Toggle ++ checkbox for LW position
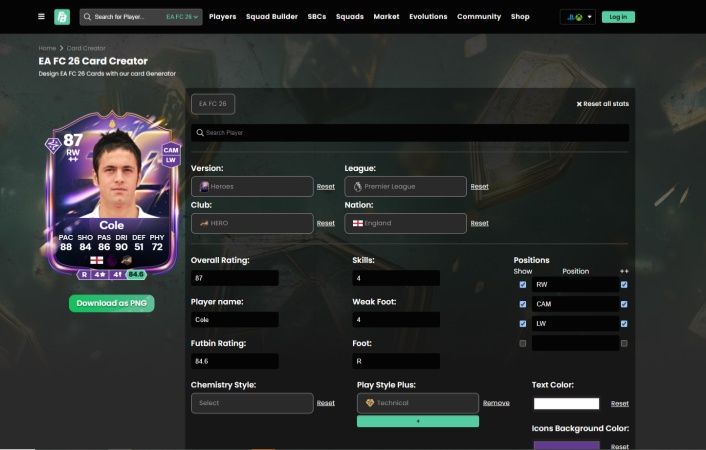Viewport: 706px width, 450px height. click(624, 324)
